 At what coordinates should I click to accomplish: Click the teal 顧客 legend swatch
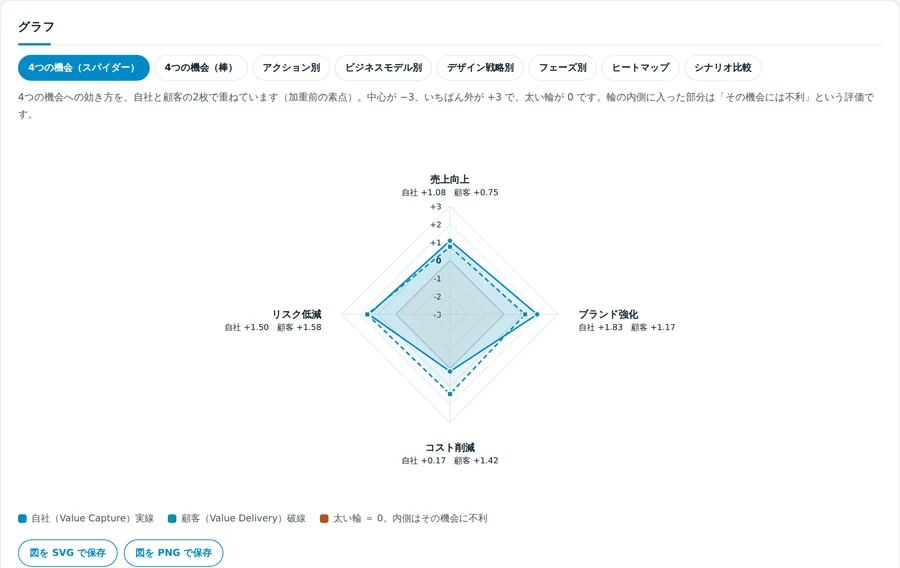coord(172,519)
